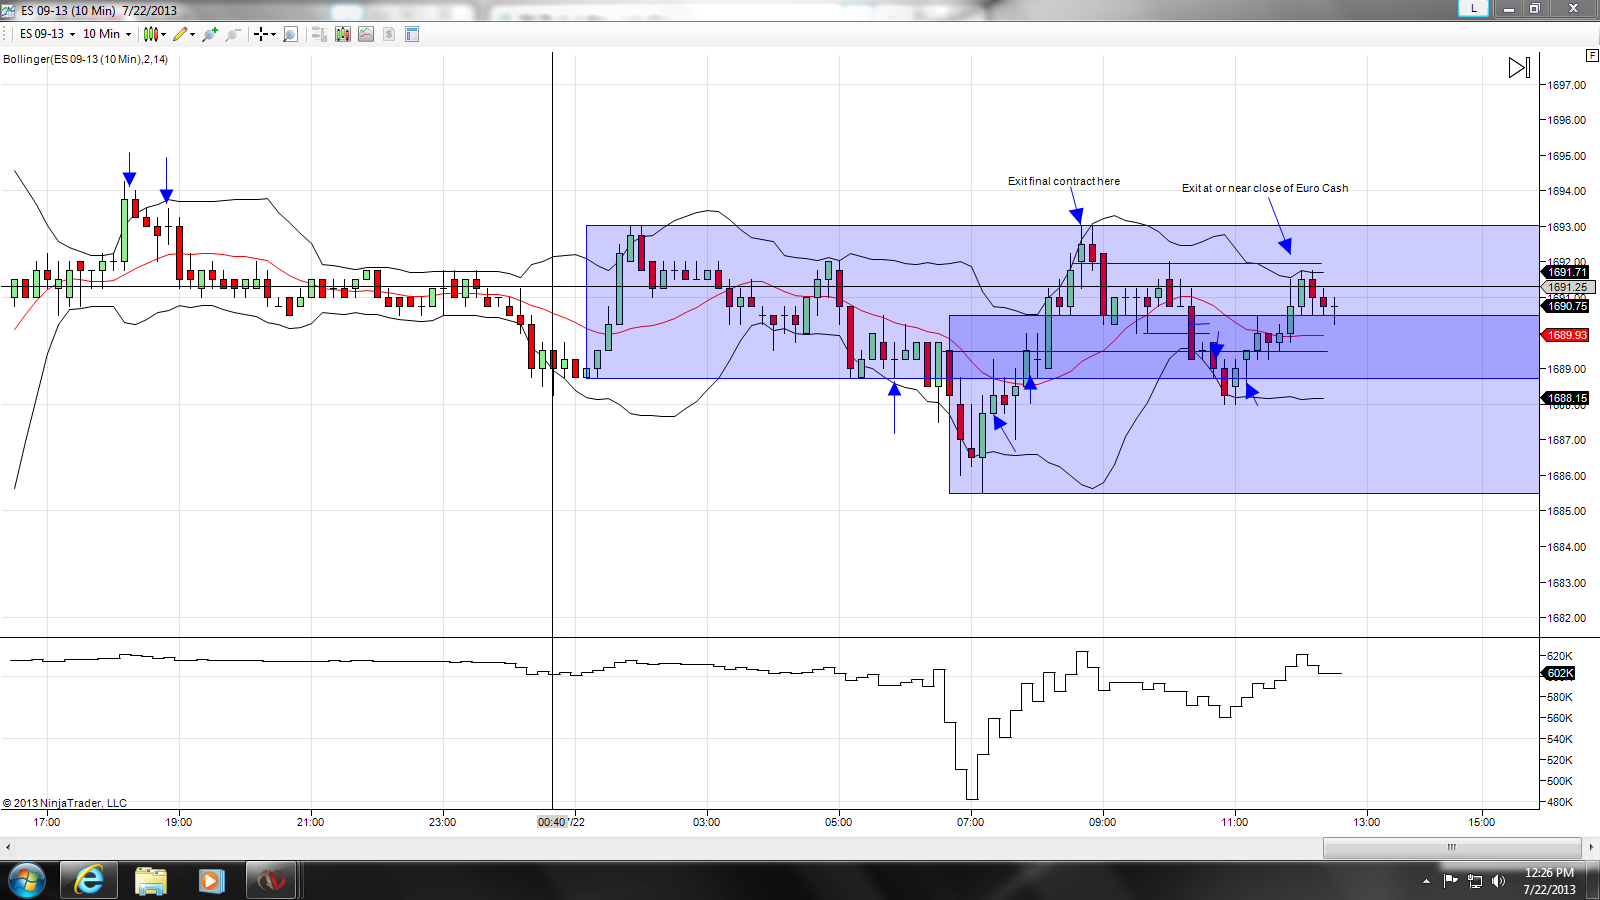
Task: Click the 1697.00 price axis label
Action: (x=1567, y=85)
